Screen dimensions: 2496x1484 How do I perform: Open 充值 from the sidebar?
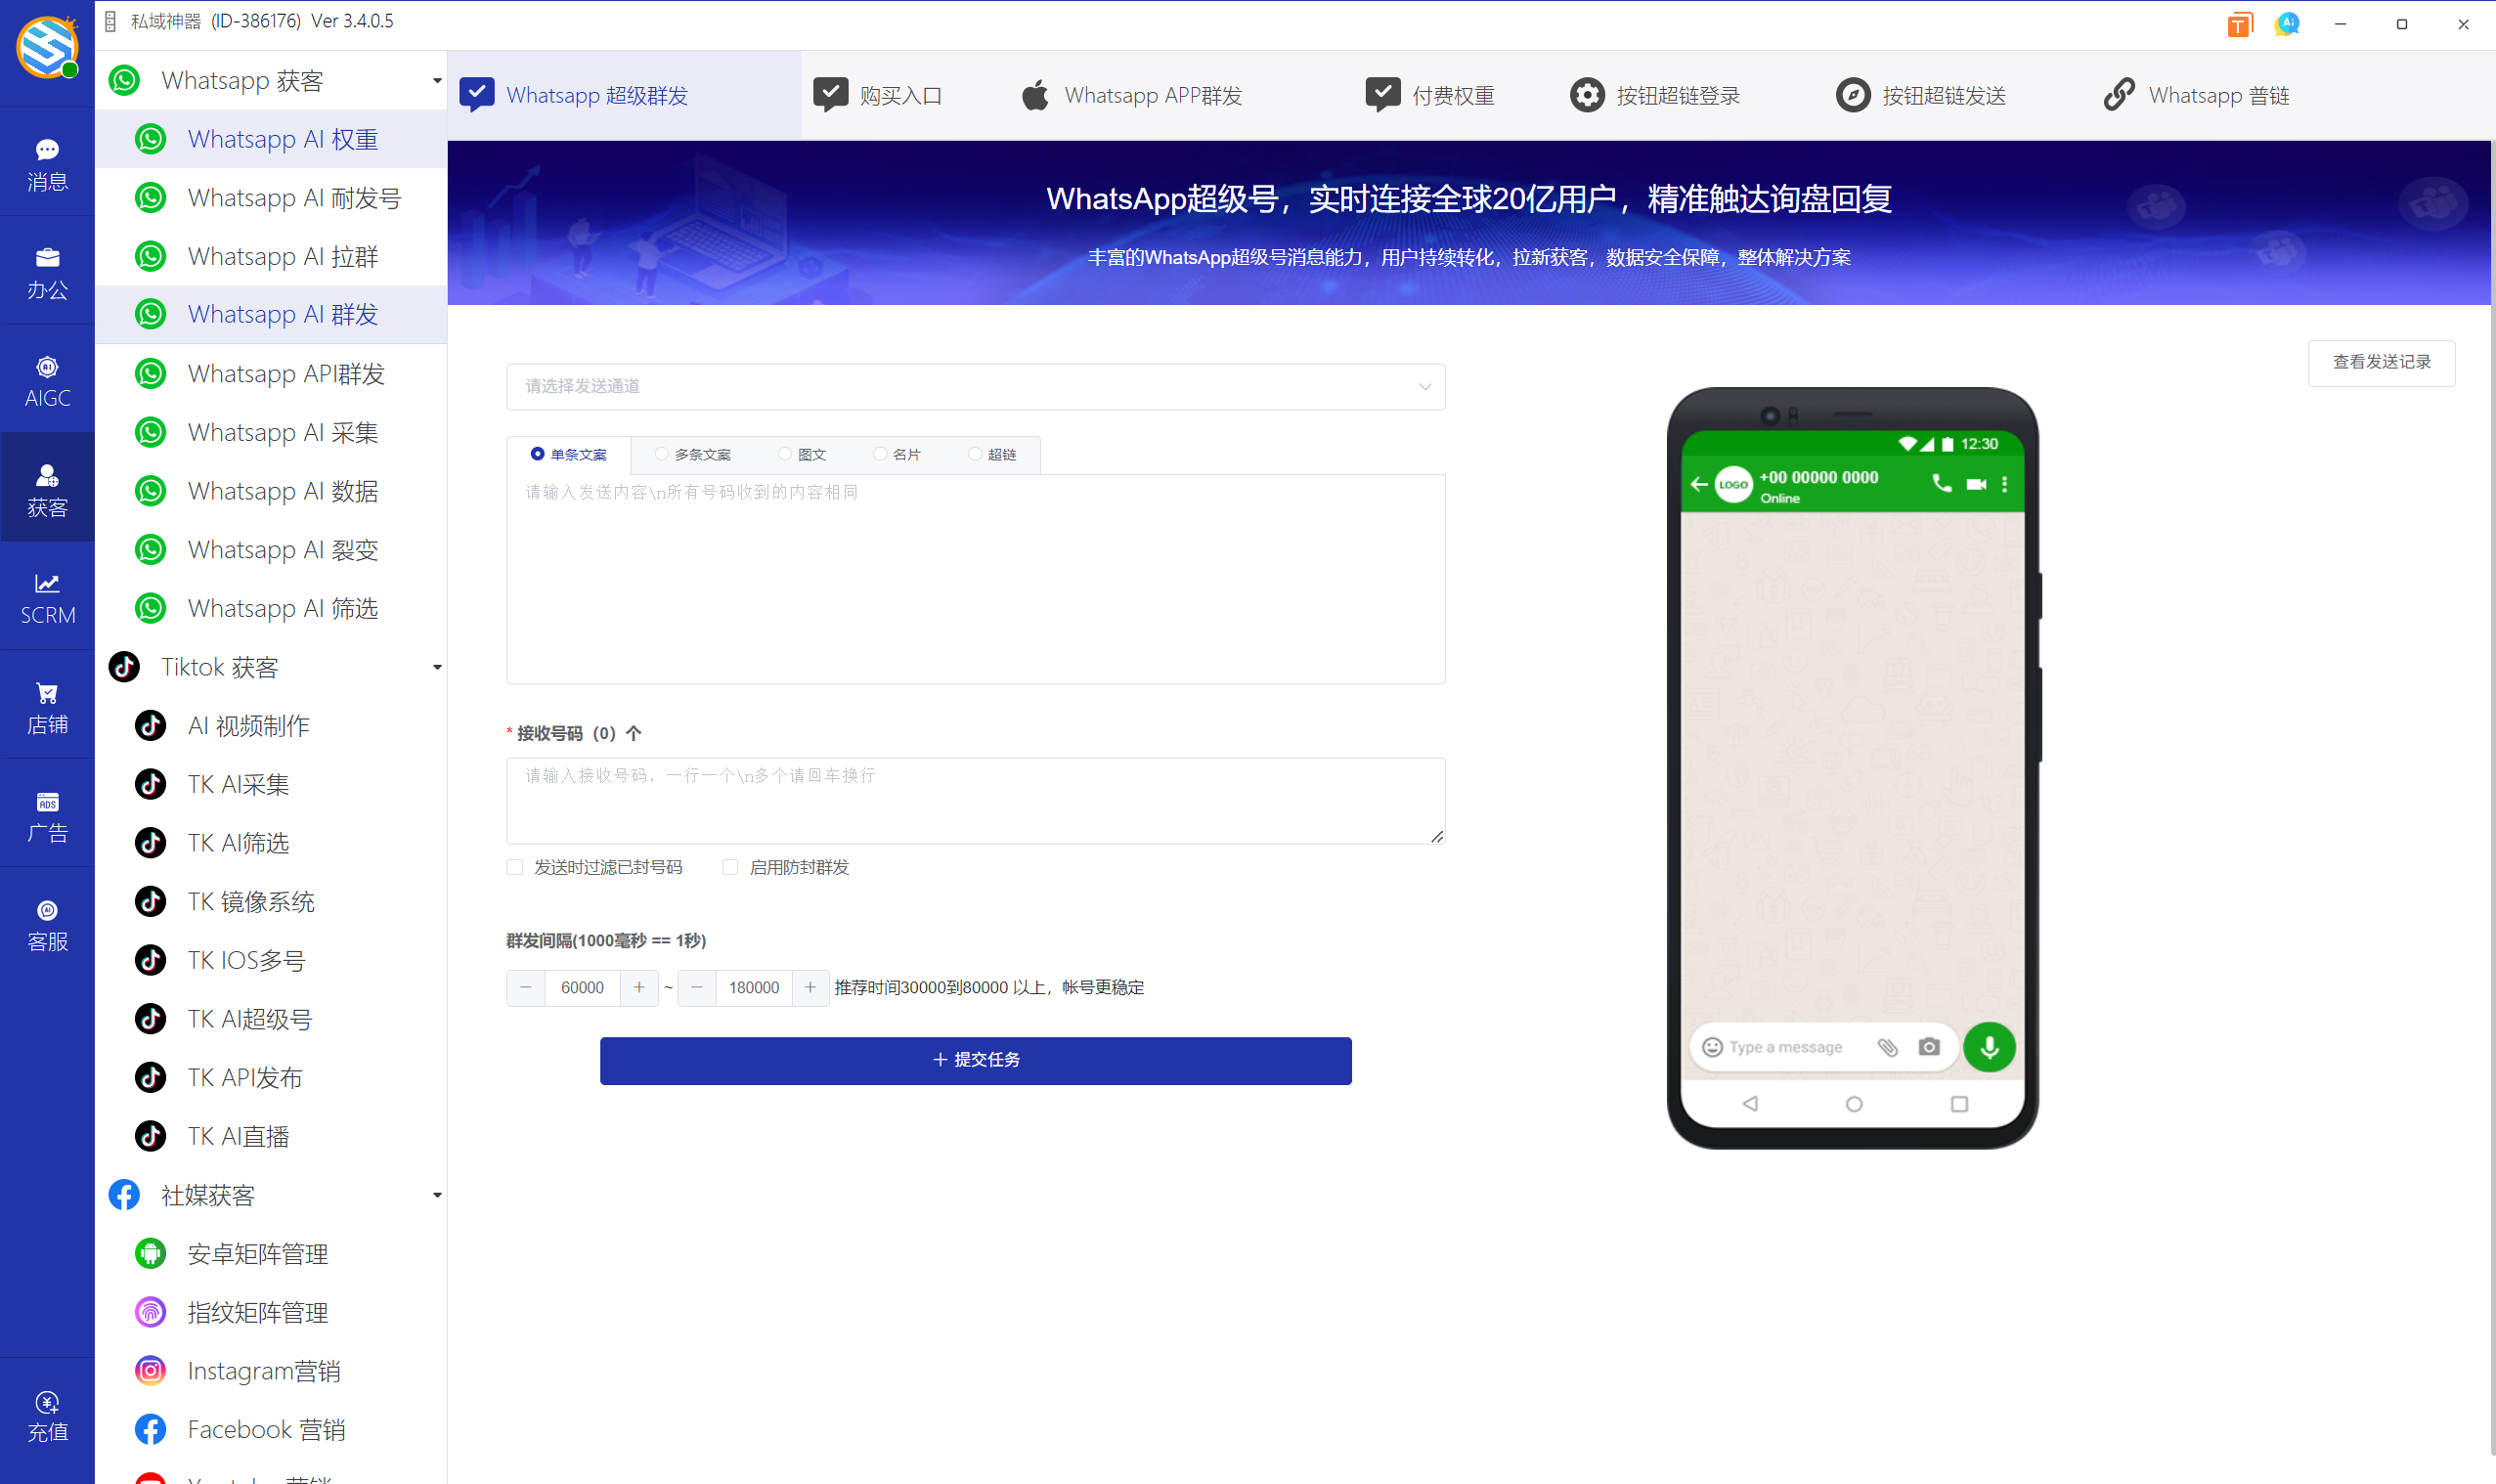[47, 1415]
